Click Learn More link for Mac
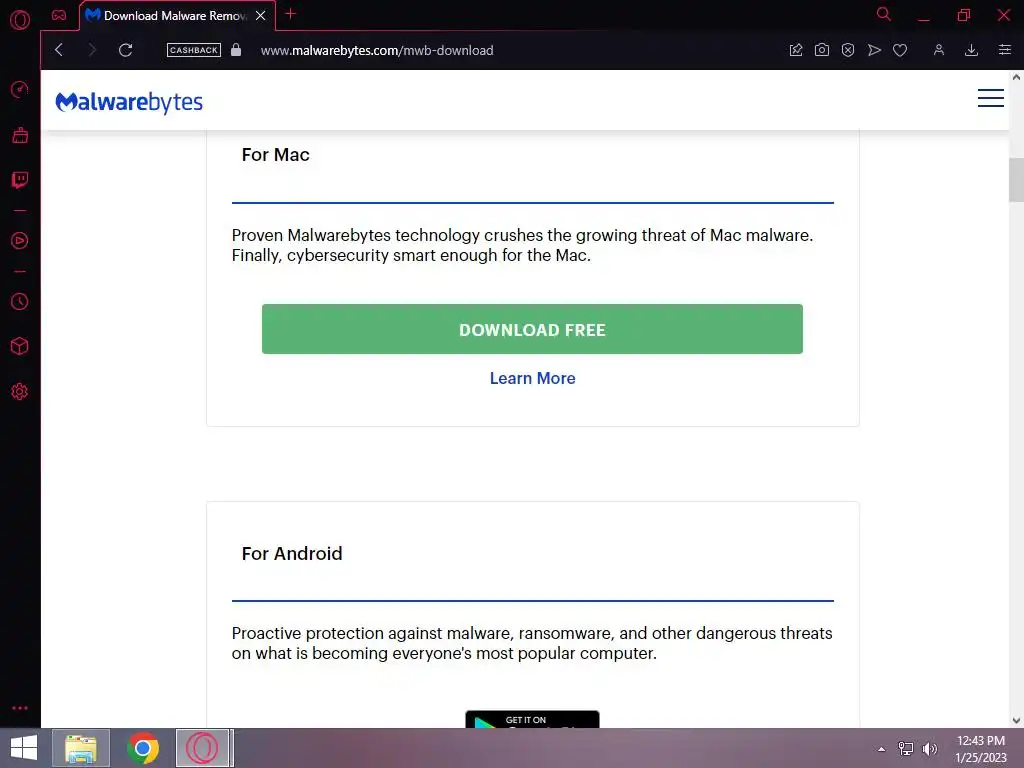The image size is (1024, 768). 532,378
